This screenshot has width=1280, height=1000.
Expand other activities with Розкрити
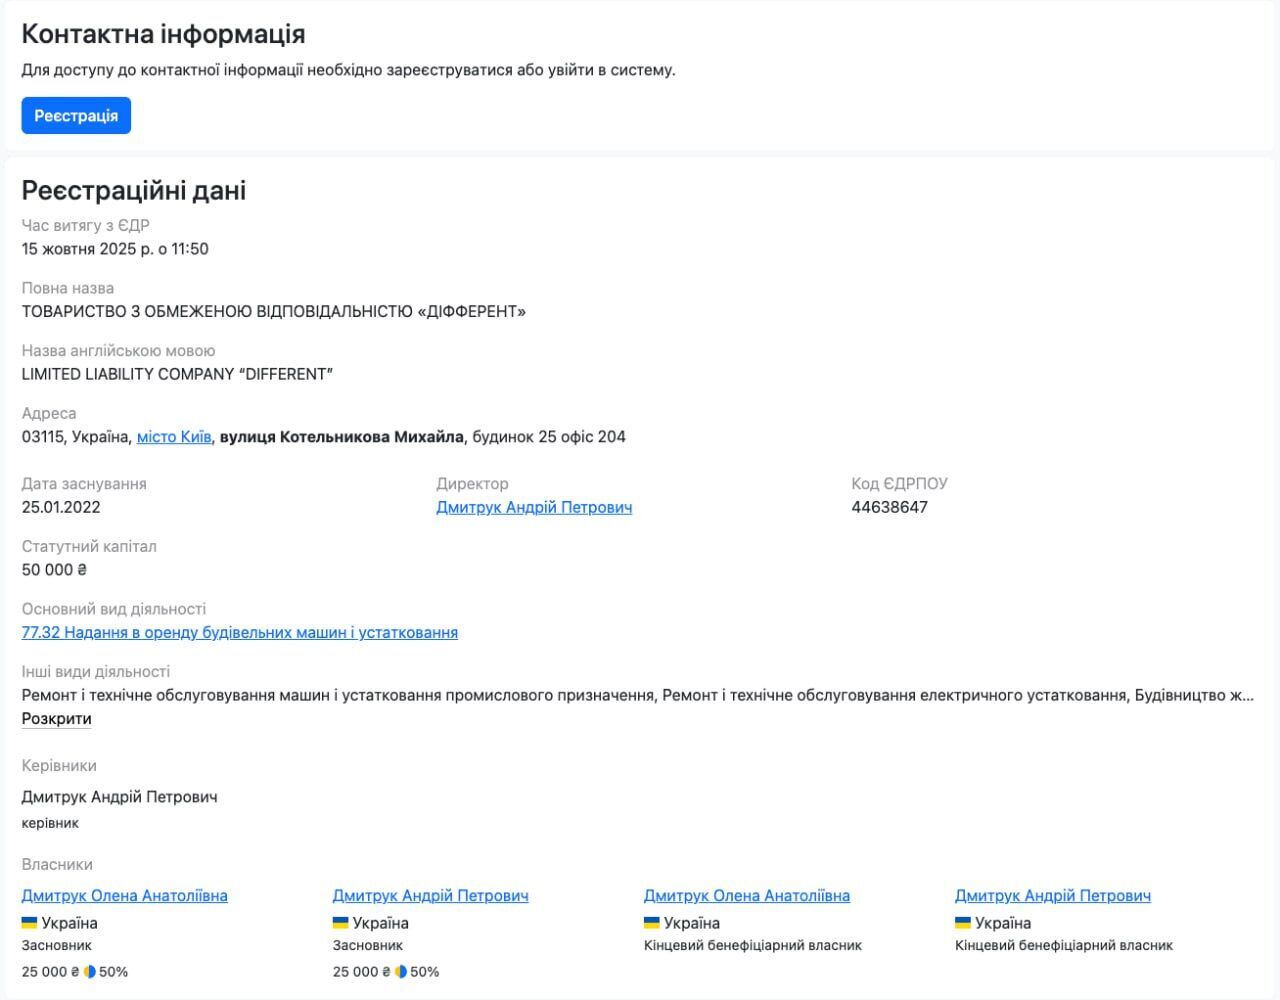point(56,719)
